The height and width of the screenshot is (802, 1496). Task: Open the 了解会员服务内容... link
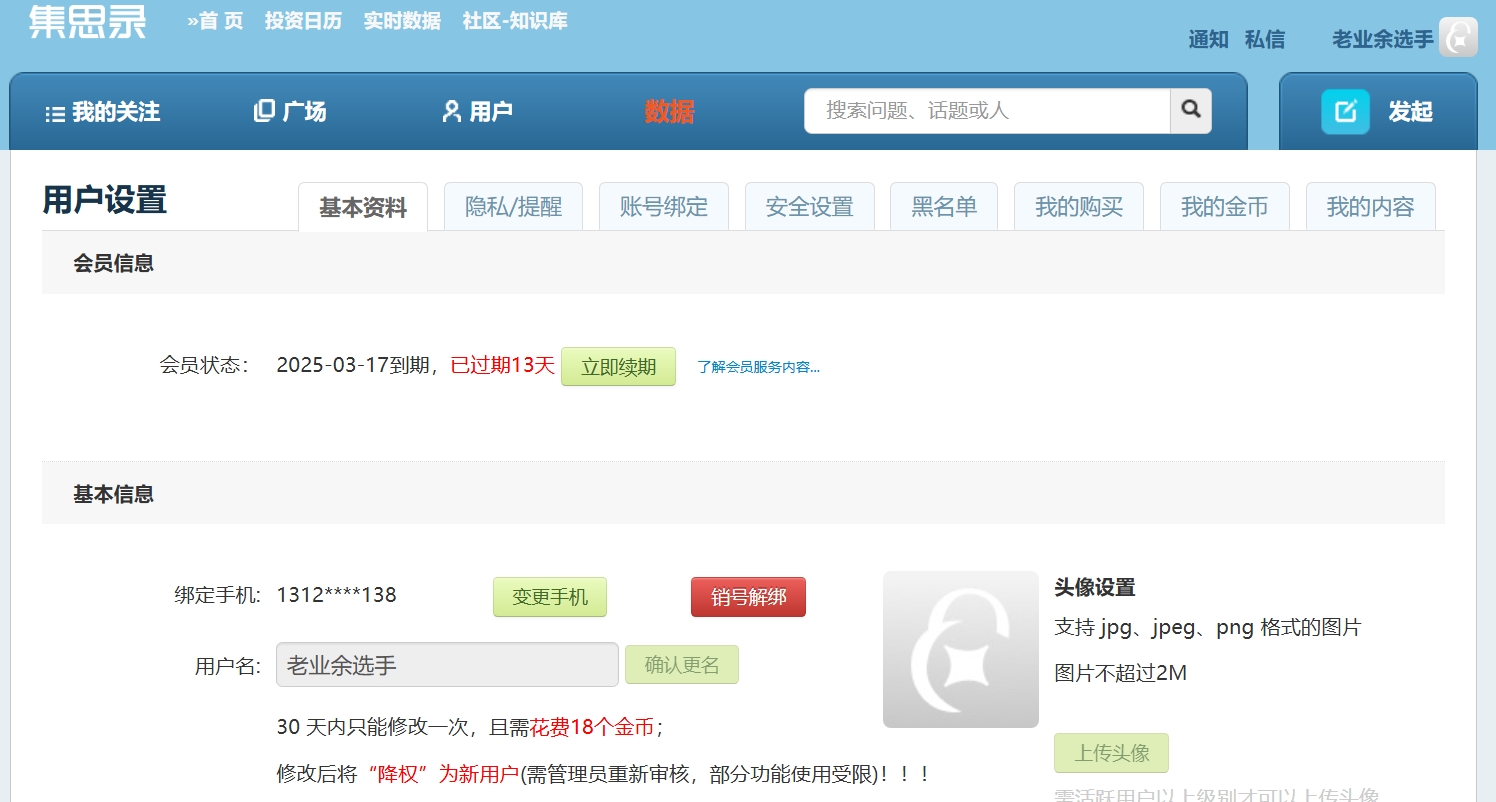coord(759,367)
